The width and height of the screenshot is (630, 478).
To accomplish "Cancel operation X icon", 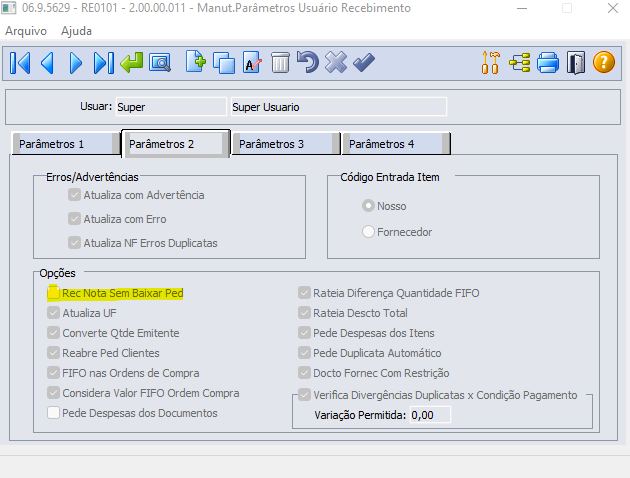I will click(x=336, y=63).
